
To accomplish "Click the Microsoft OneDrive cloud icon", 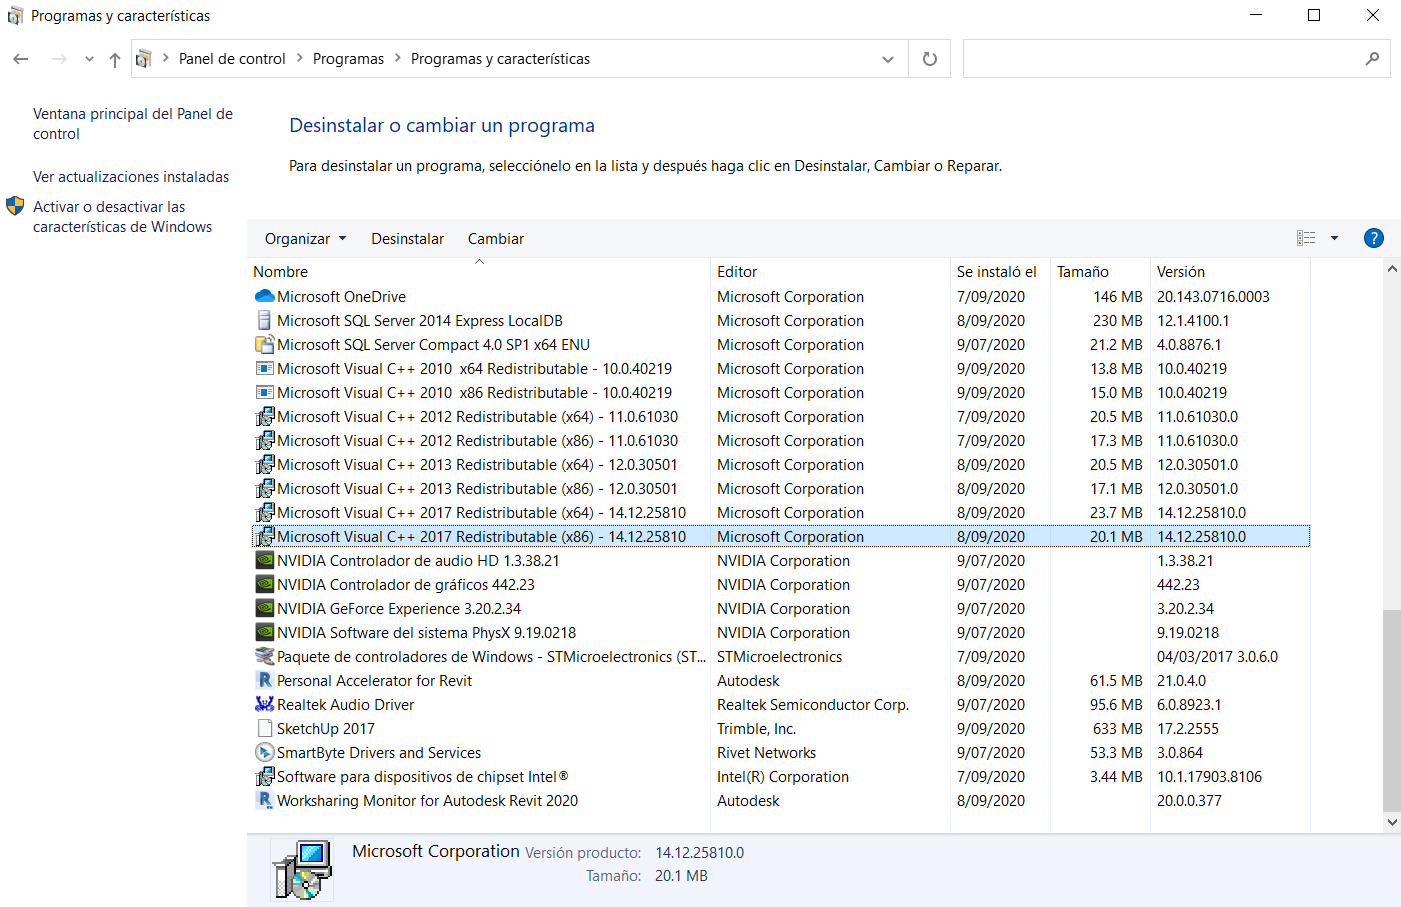I will click(x=264, y=297).
